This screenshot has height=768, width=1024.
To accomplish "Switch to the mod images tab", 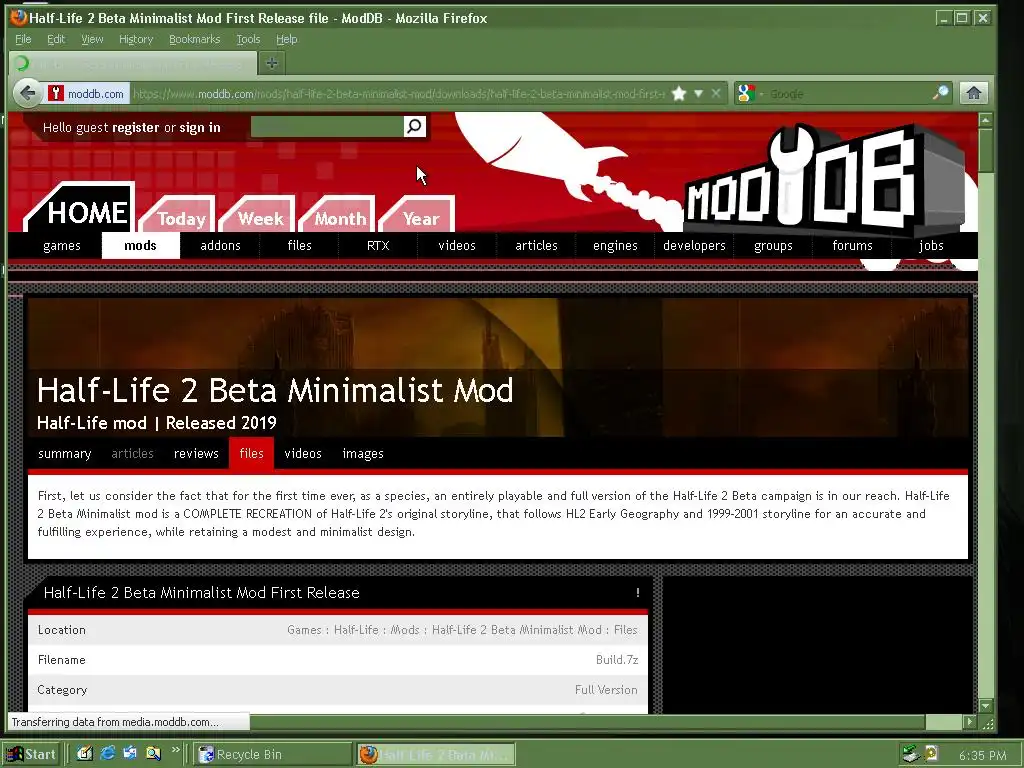I will [363, 453].
